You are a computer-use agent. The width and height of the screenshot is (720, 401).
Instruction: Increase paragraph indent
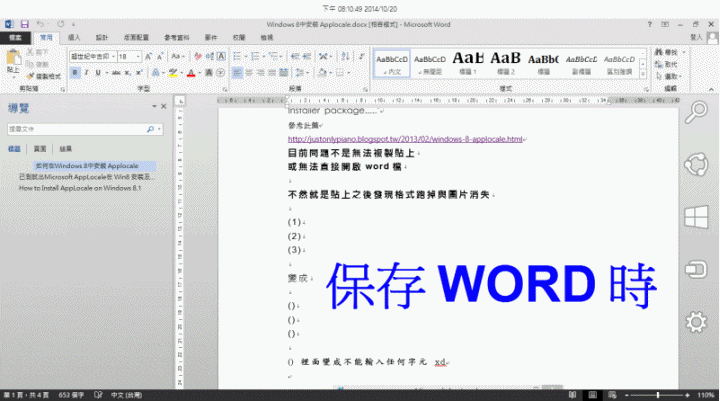click(307, 56)
